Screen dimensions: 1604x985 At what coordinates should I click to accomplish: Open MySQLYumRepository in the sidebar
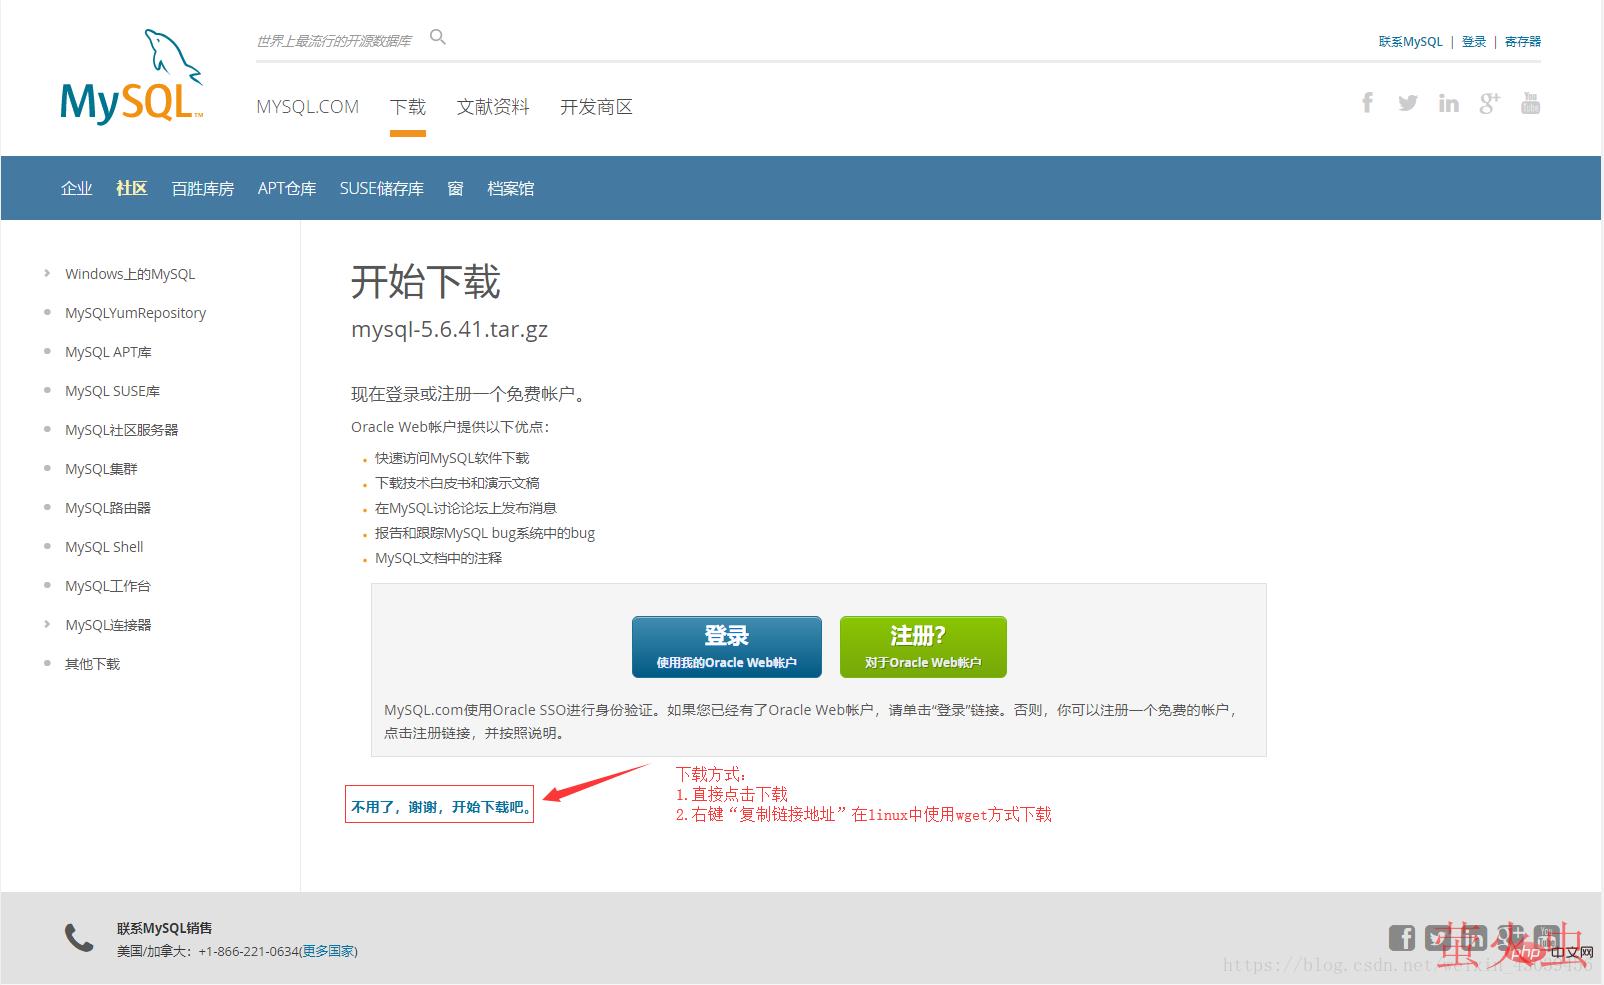(136, 313)
